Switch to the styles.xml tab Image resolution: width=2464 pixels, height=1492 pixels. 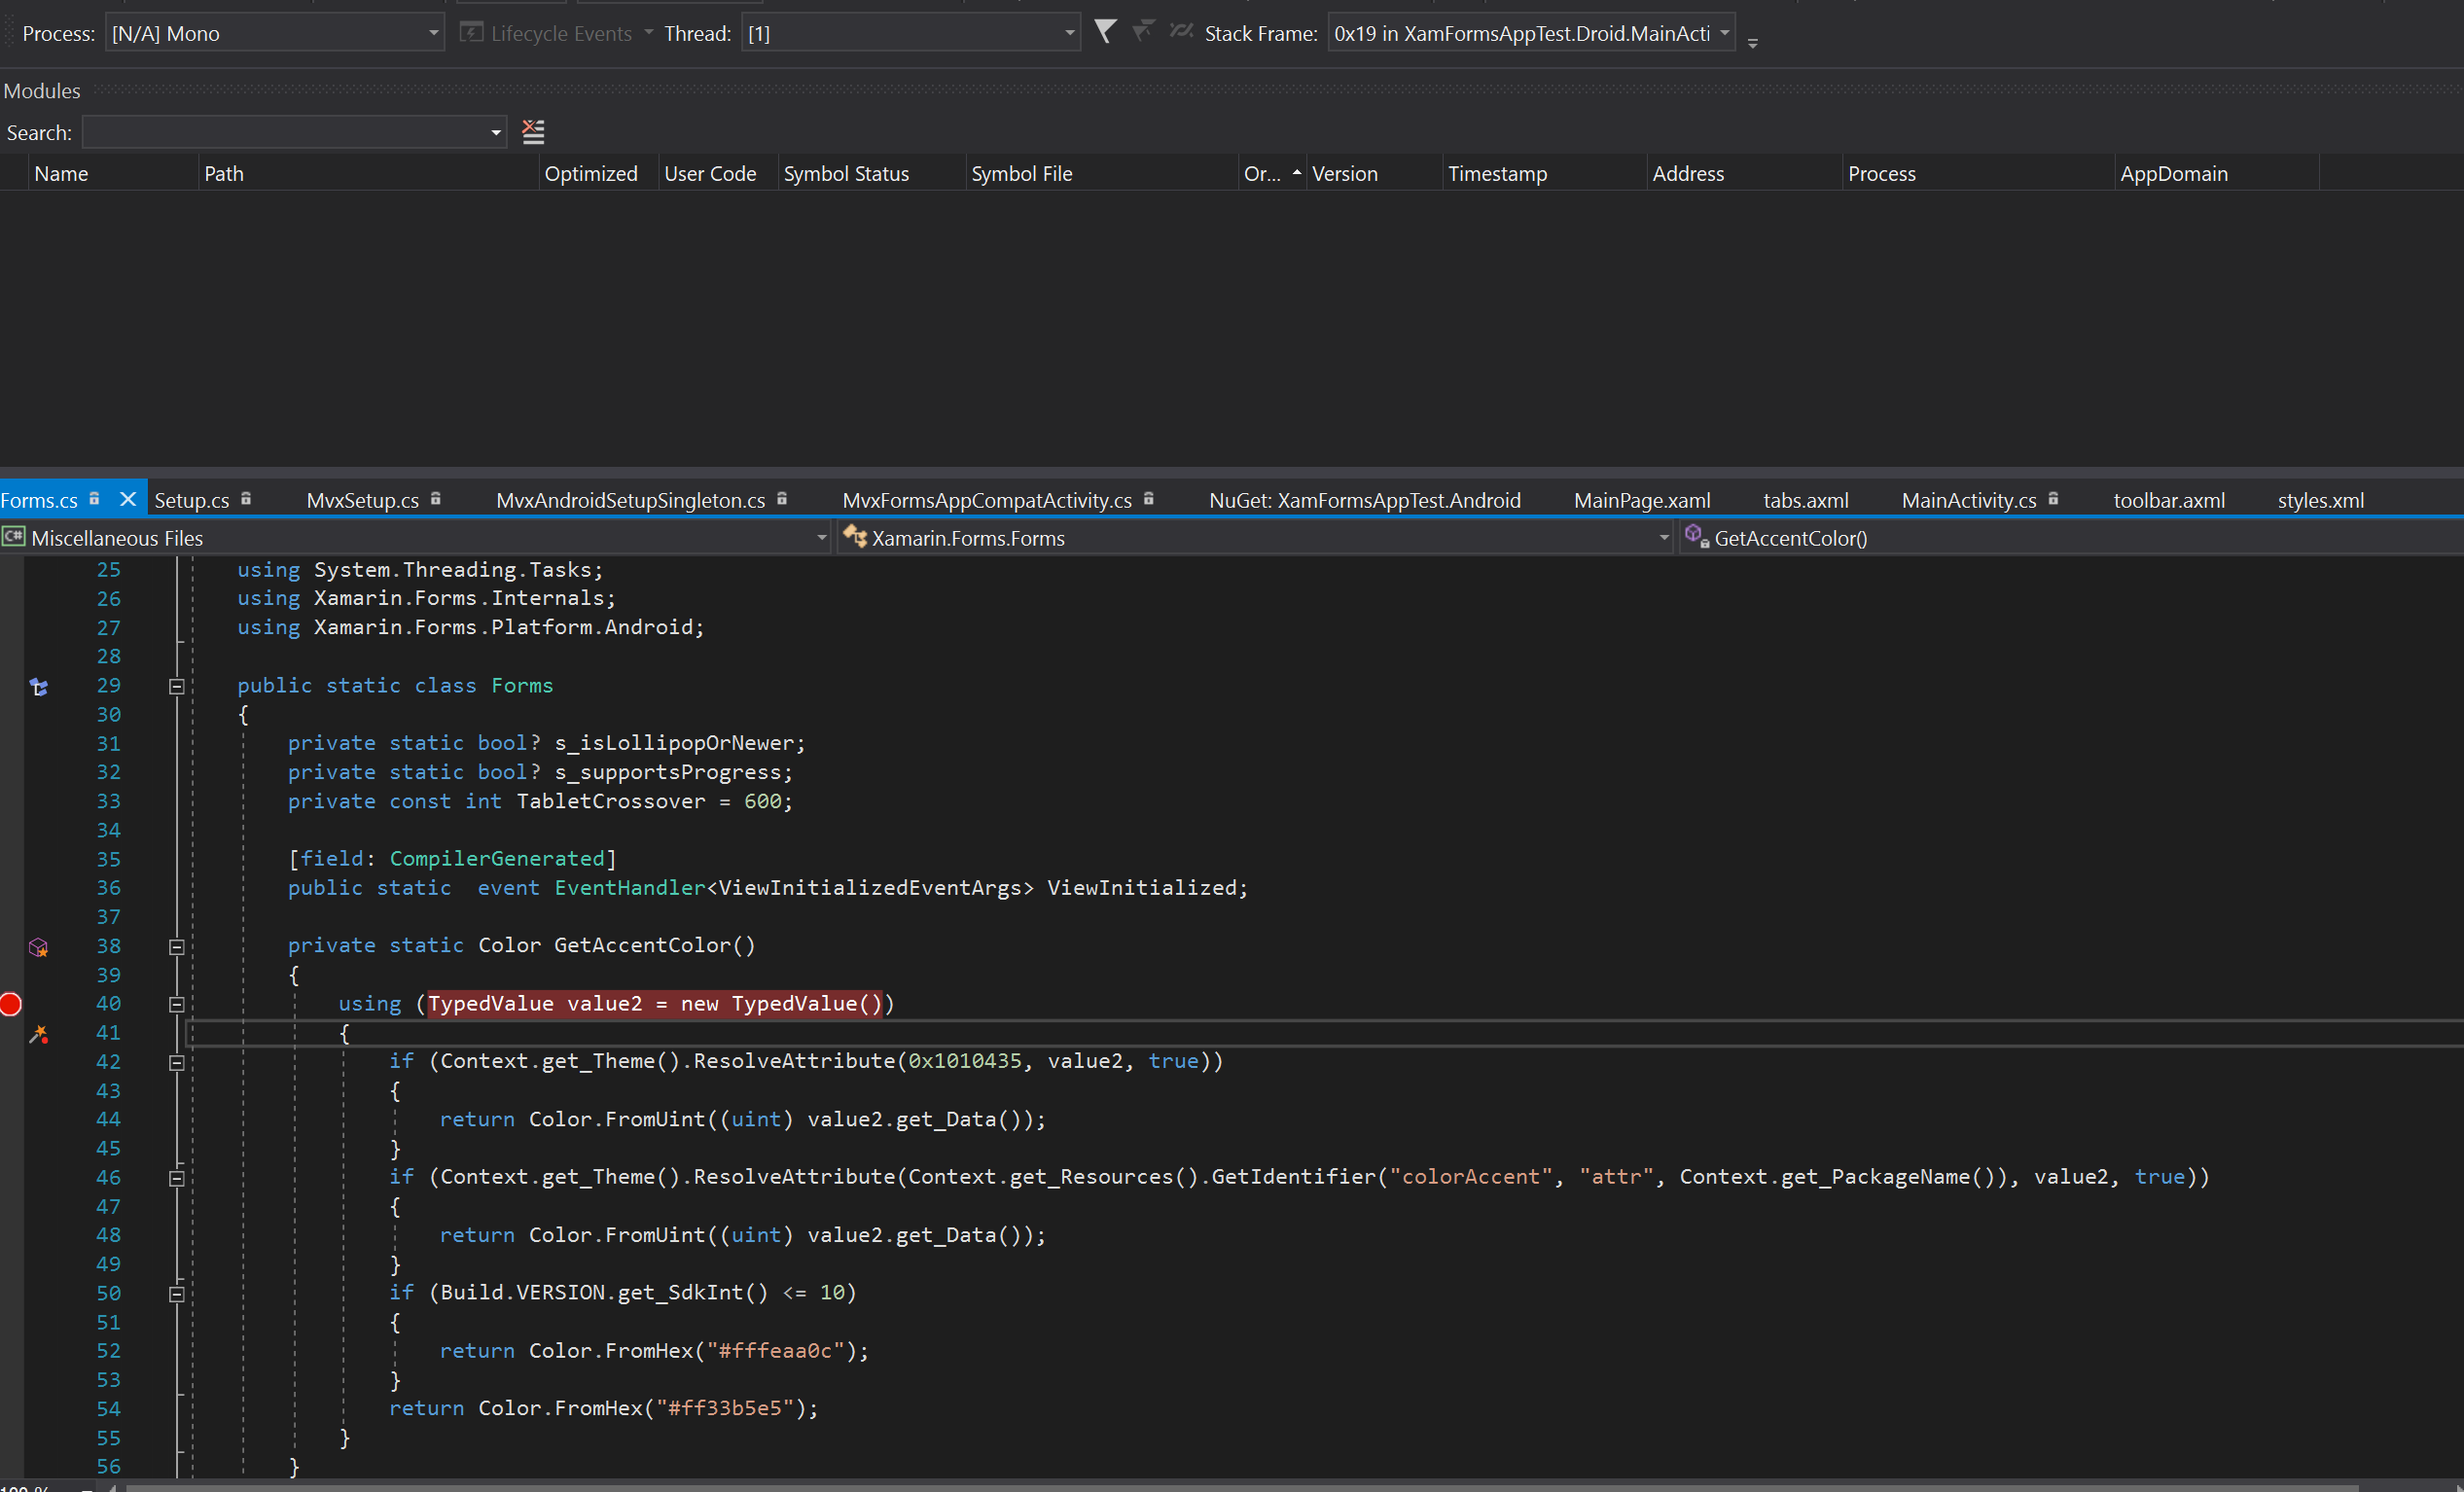2321,500
